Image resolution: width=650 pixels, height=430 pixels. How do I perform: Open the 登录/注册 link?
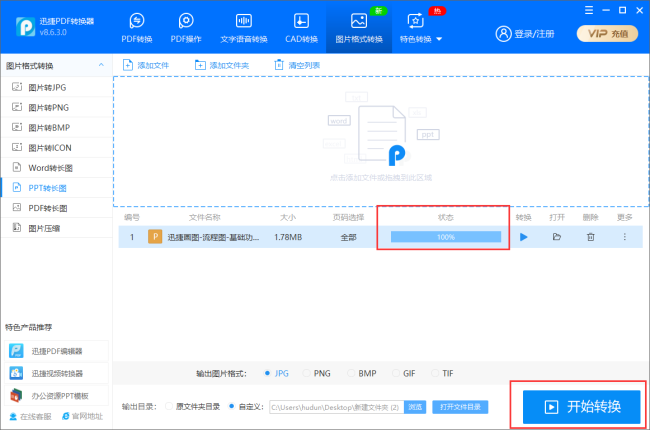click(534, 34)
